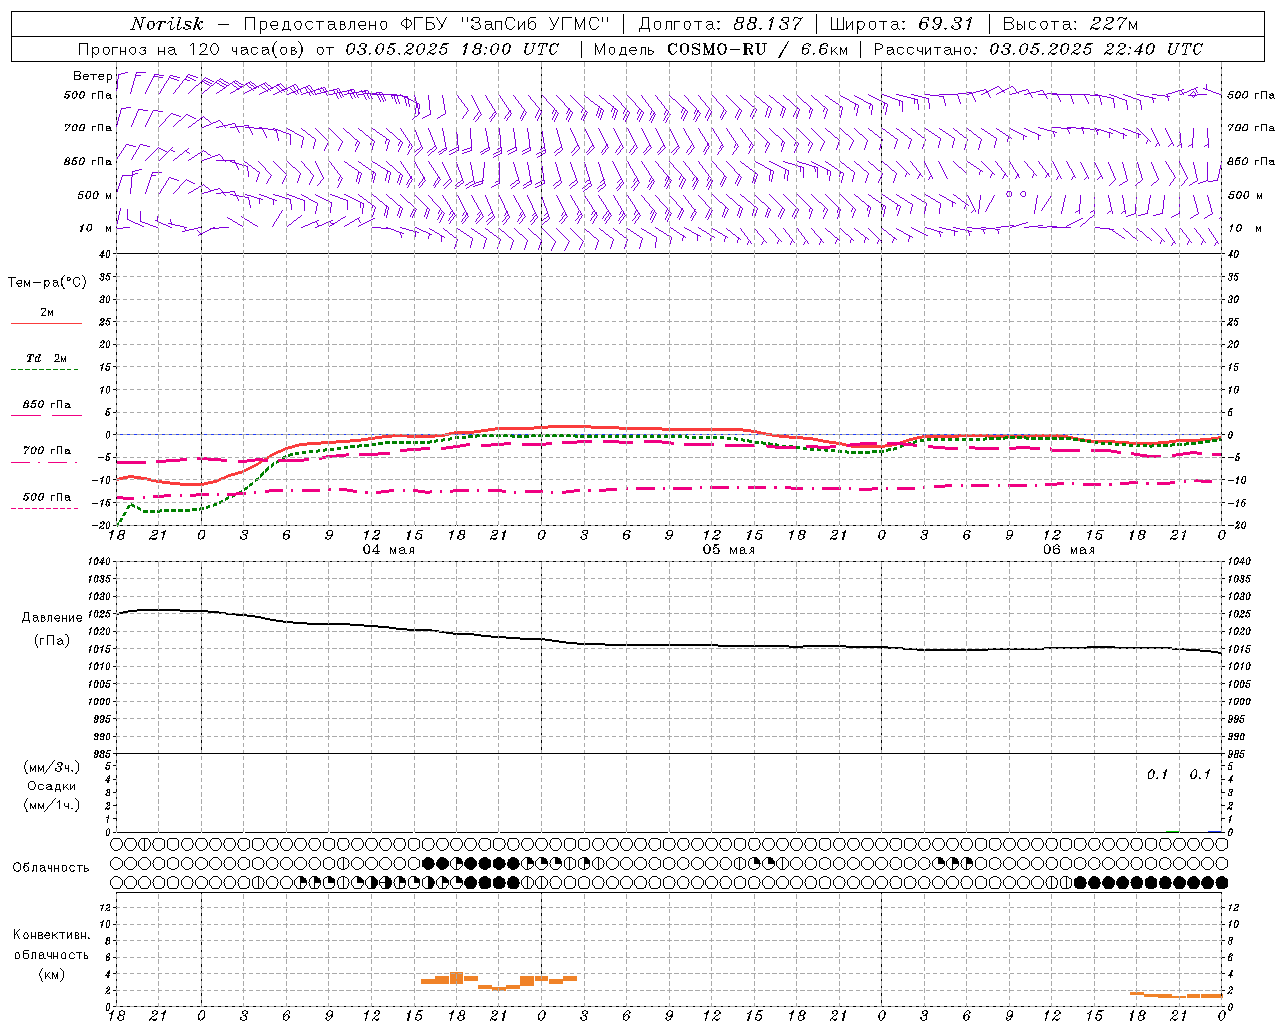The image size is (1280, 1024).
Task: Click the 'Давление' pressure panel label
Action: coord(52,618)
